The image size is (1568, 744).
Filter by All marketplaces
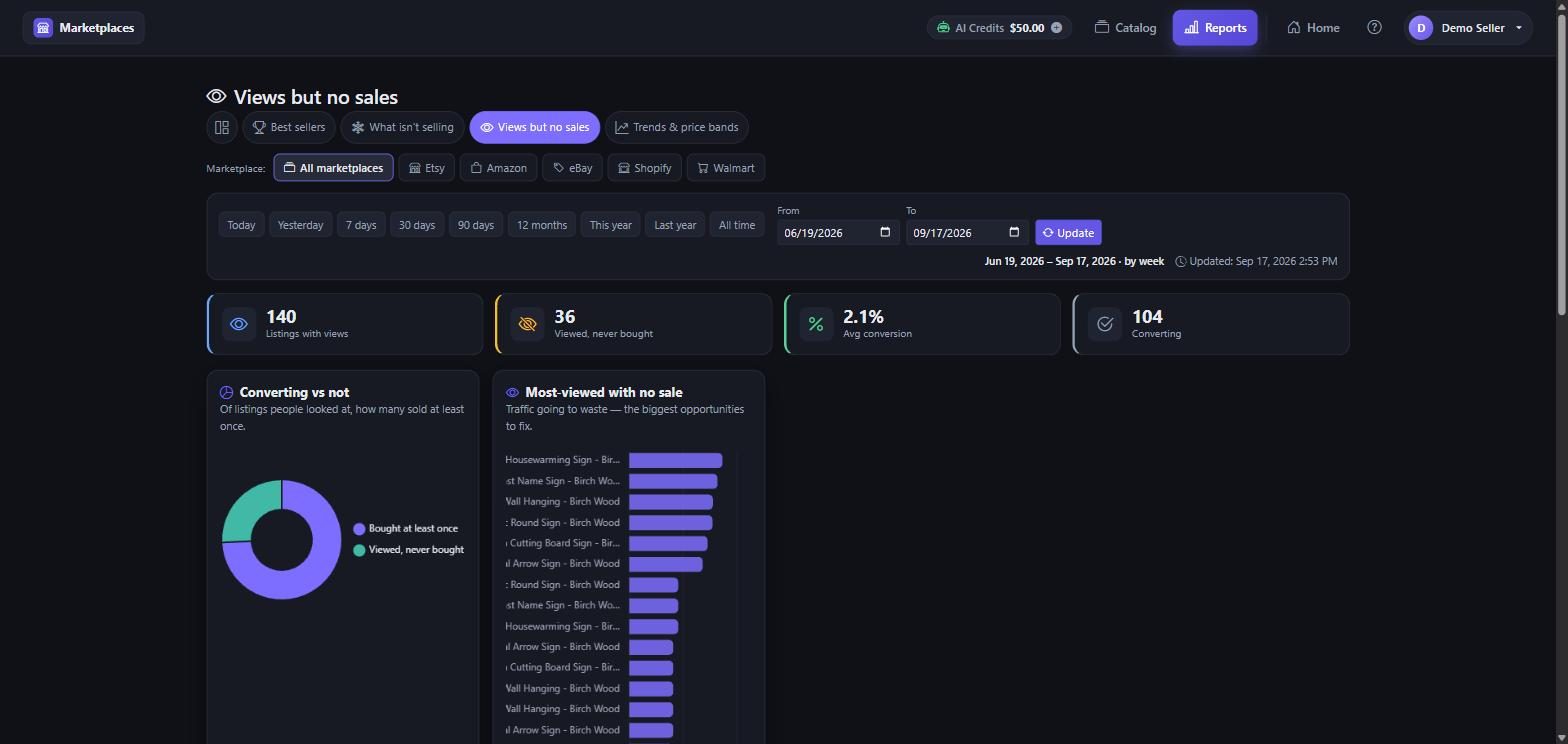pos(333,168)
